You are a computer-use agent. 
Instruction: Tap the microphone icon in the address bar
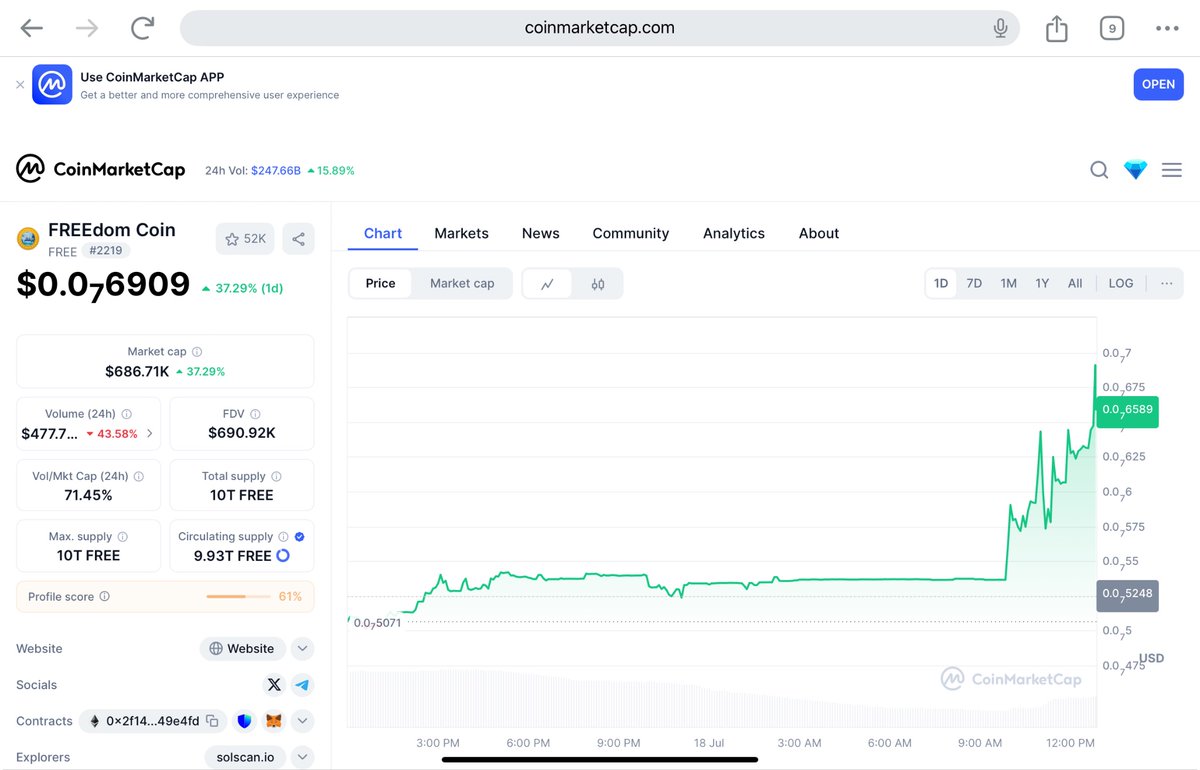coord(1000,28)
